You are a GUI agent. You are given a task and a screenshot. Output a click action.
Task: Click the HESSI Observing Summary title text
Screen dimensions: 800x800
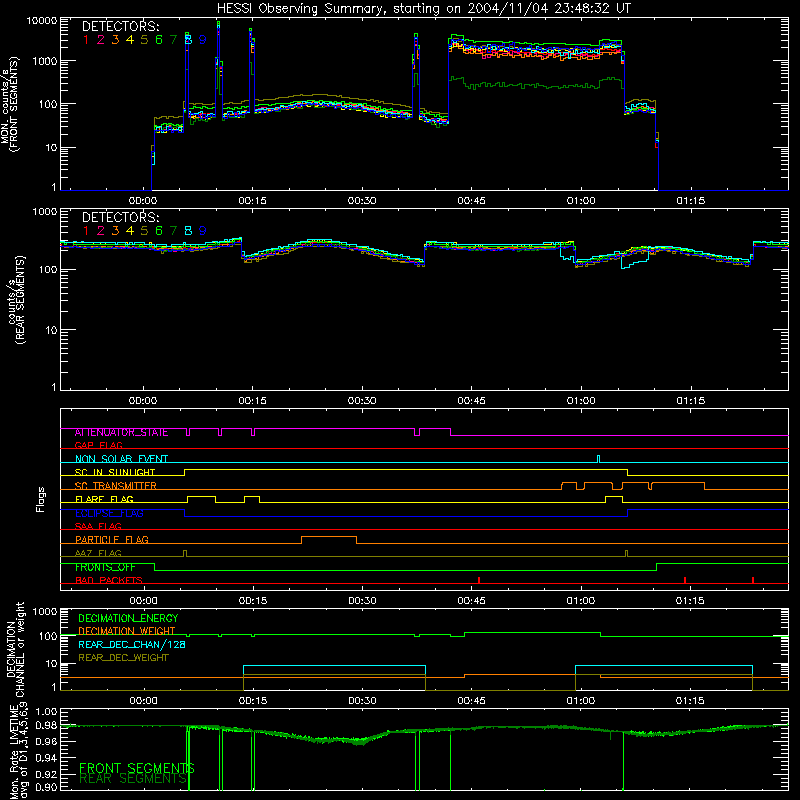(423, 8)
